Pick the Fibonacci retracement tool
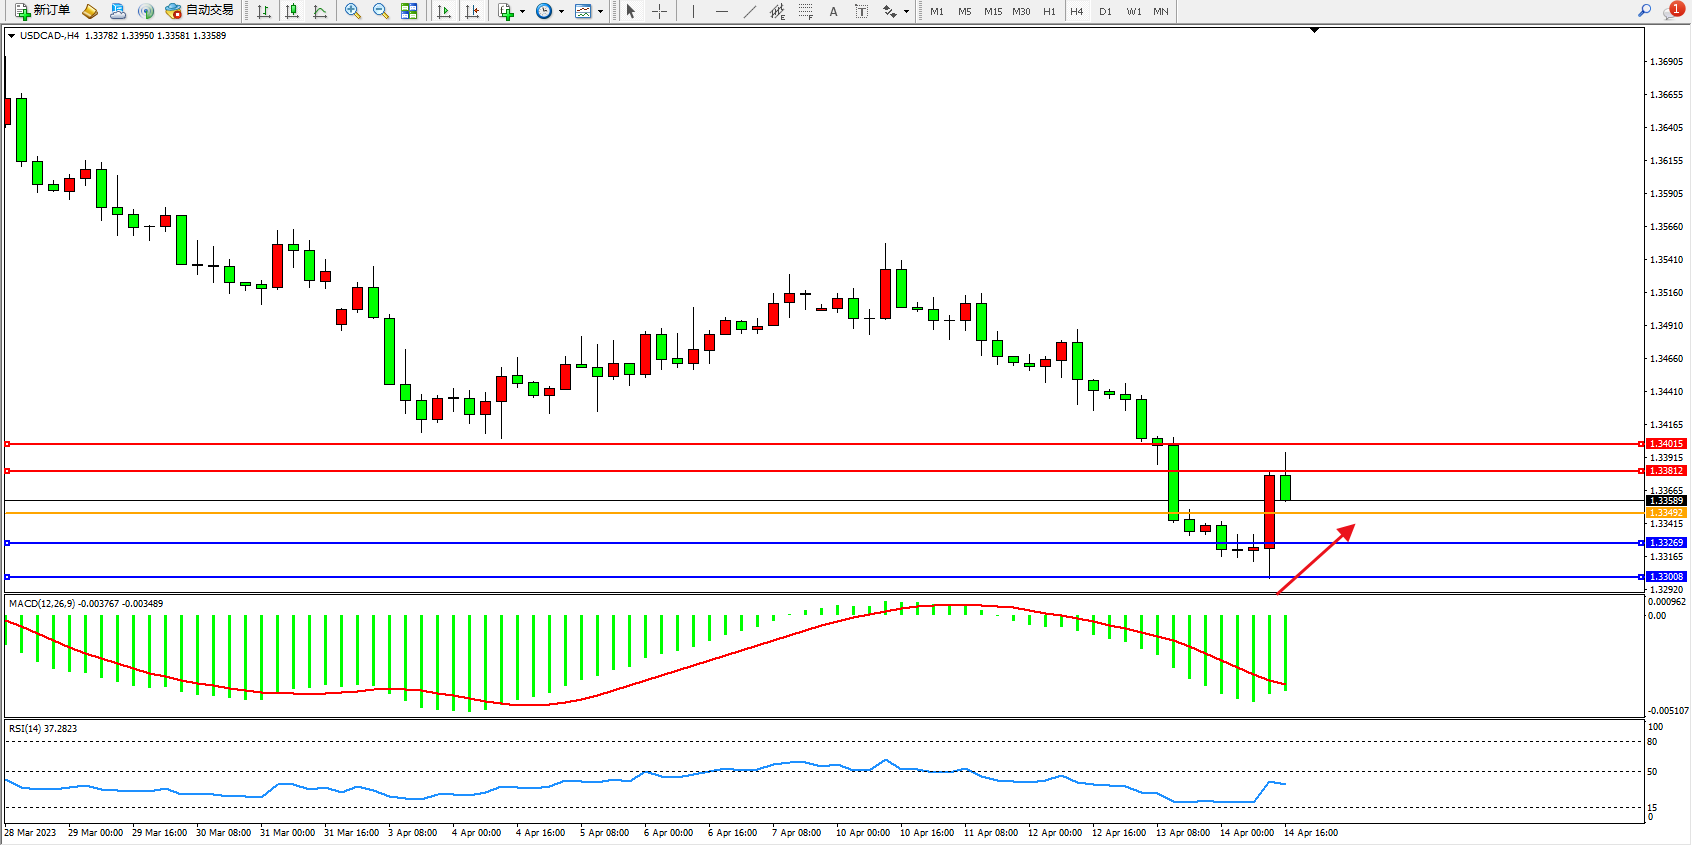1692x846 pixels. (806, 11)
